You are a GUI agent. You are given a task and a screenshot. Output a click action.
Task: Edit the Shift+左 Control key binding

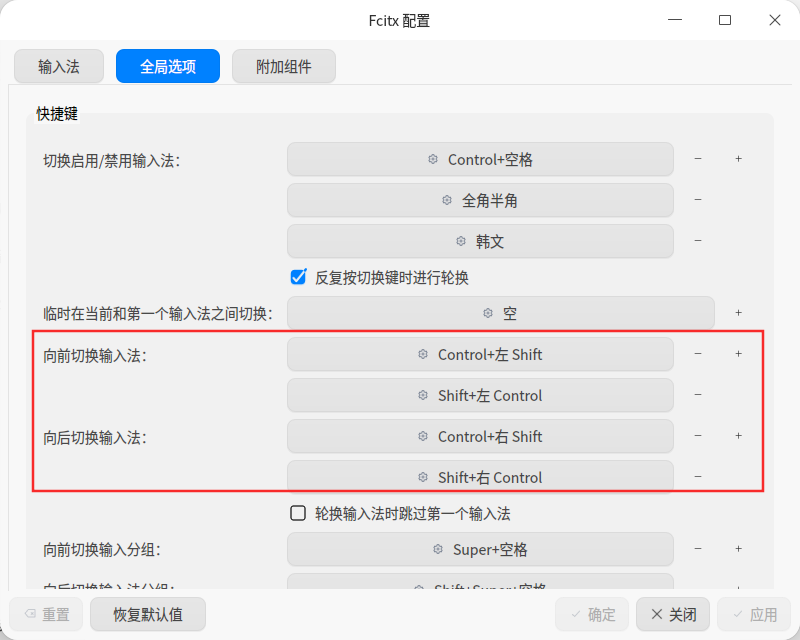point(480,395)
